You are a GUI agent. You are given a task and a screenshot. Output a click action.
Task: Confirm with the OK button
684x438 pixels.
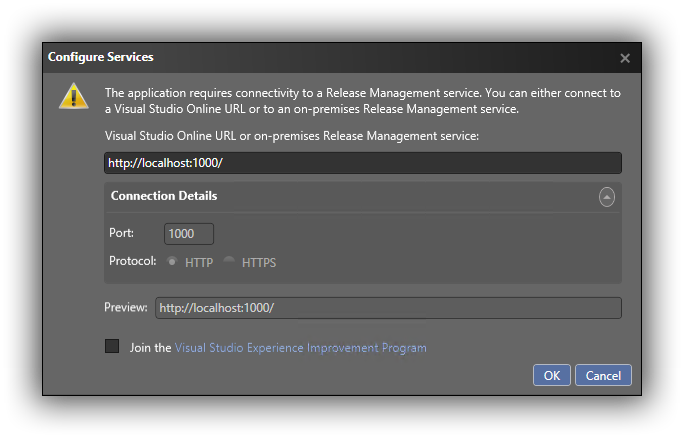pyautogui.click(x=551, y=375)
